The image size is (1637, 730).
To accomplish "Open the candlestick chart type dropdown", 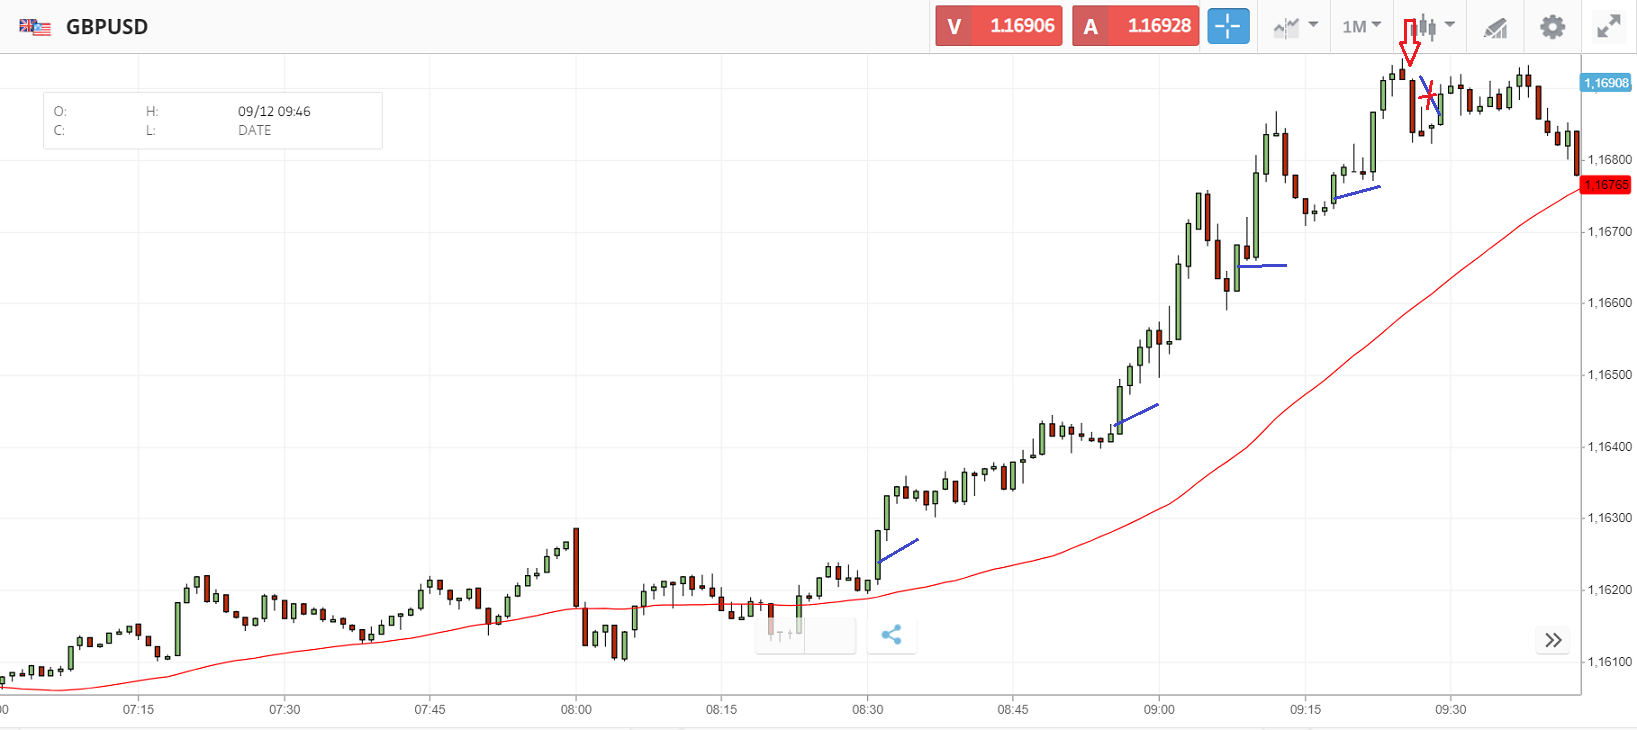I will click(x=1432, y=27).
